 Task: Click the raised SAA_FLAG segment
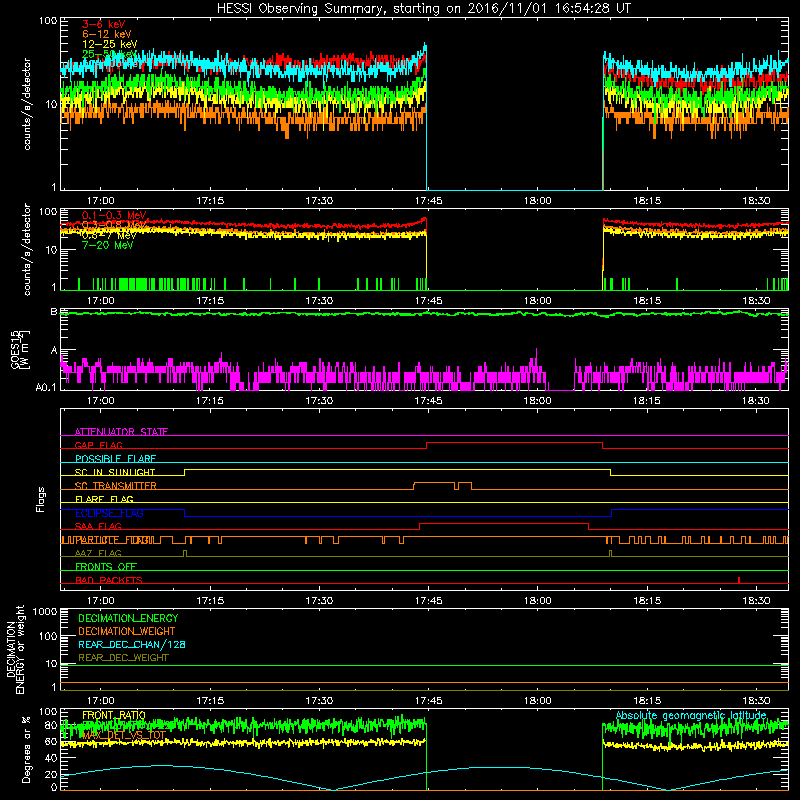tap(504, 523)
